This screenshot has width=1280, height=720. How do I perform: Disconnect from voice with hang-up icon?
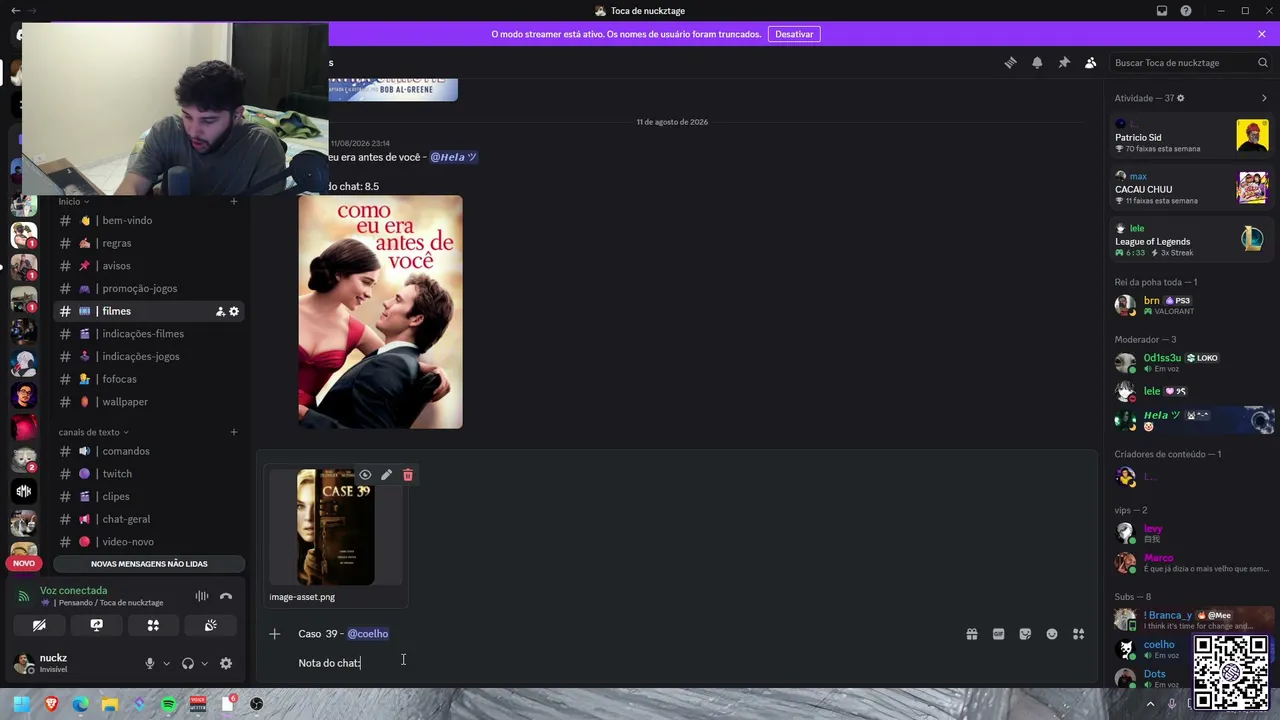click(x=226, y=597)
